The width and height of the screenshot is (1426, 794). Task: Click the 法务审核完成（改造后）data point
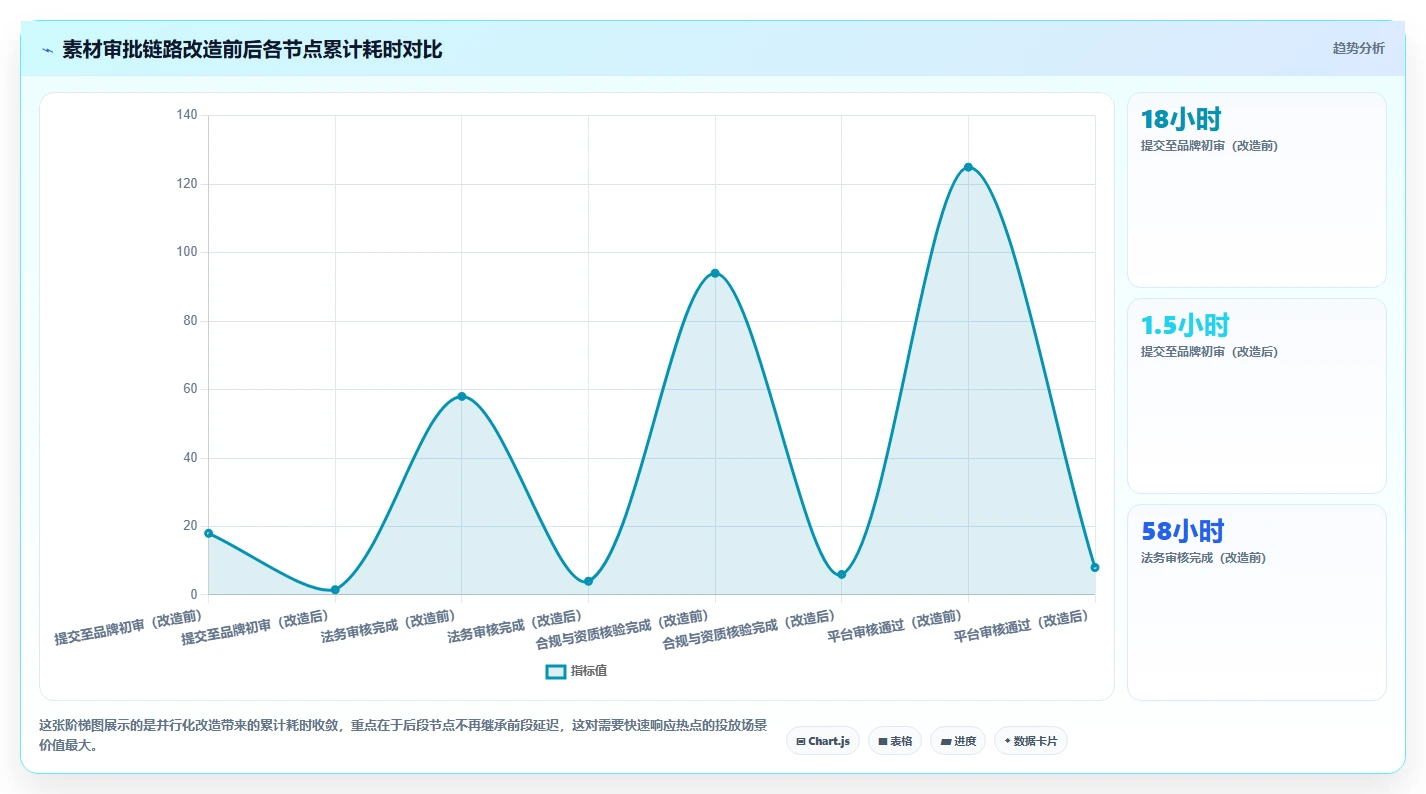[588, 581]
